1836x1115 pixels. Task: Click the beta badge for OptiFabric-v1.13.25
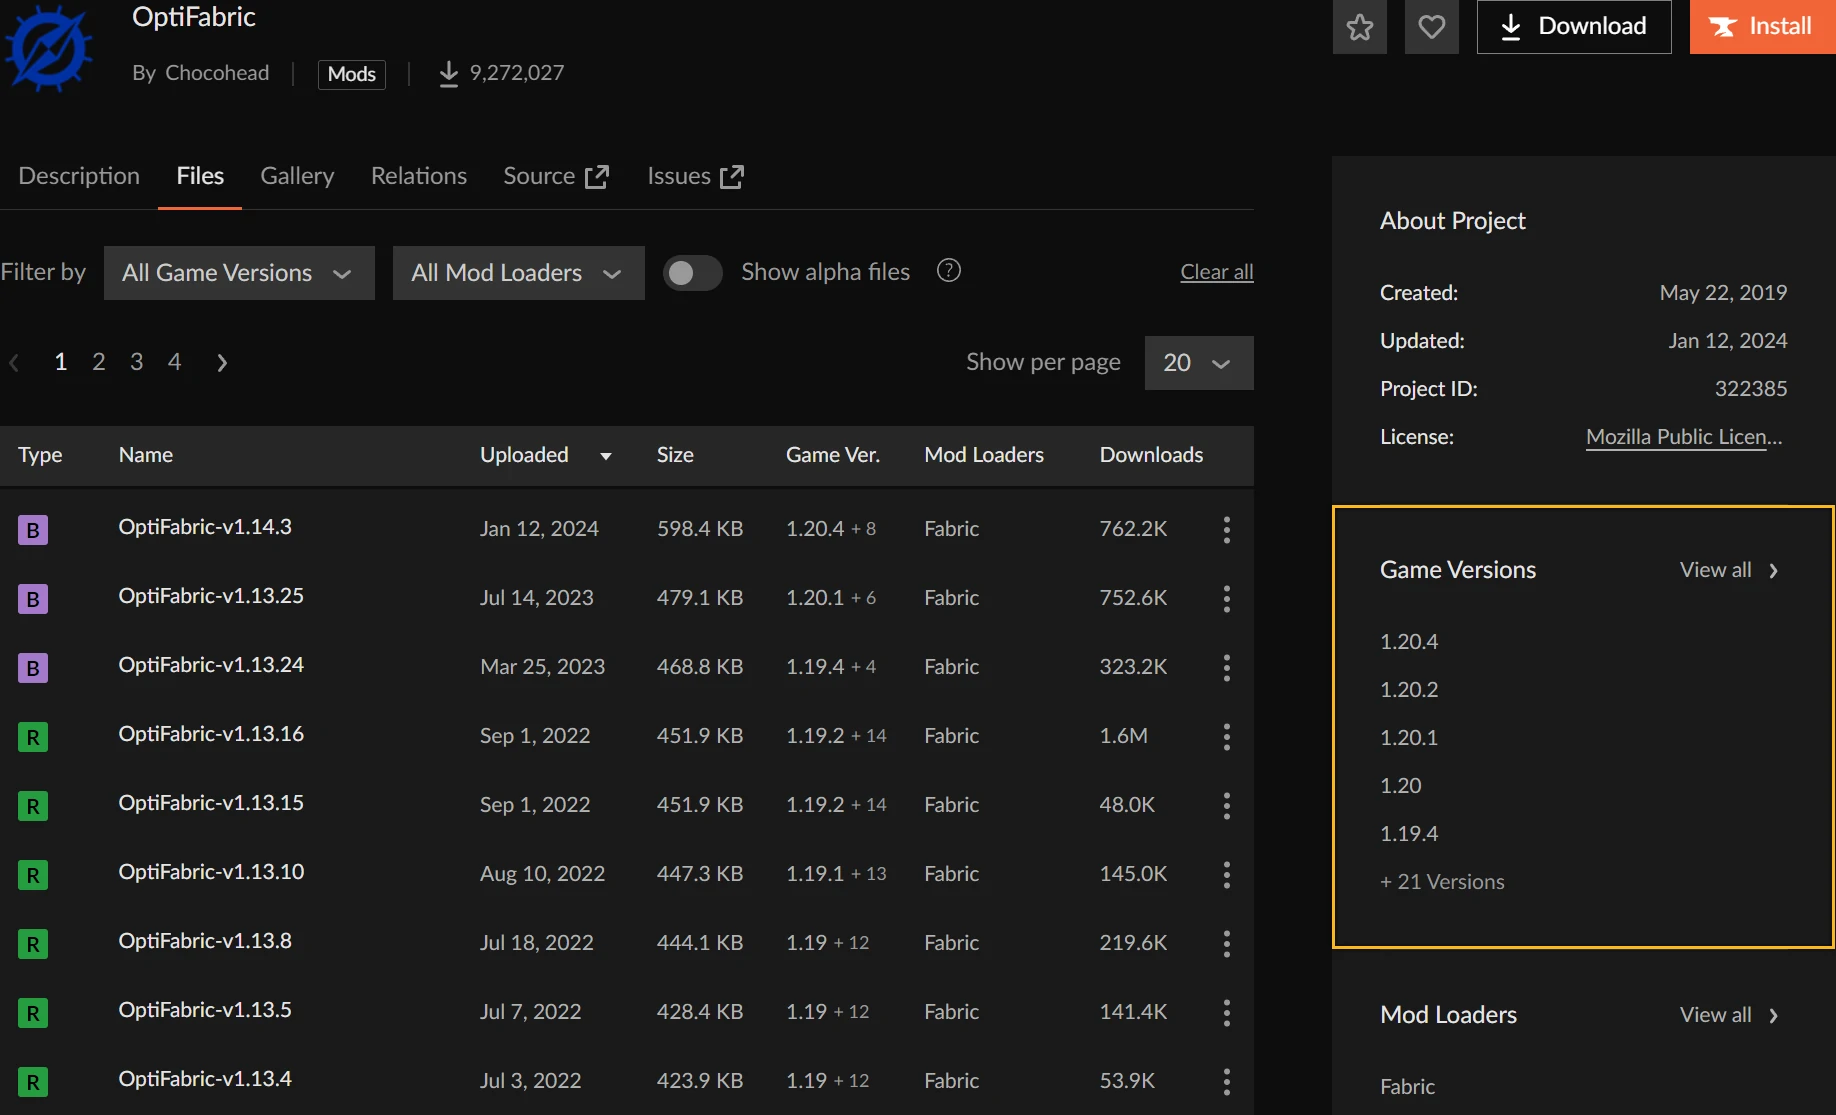click(33, 599)
